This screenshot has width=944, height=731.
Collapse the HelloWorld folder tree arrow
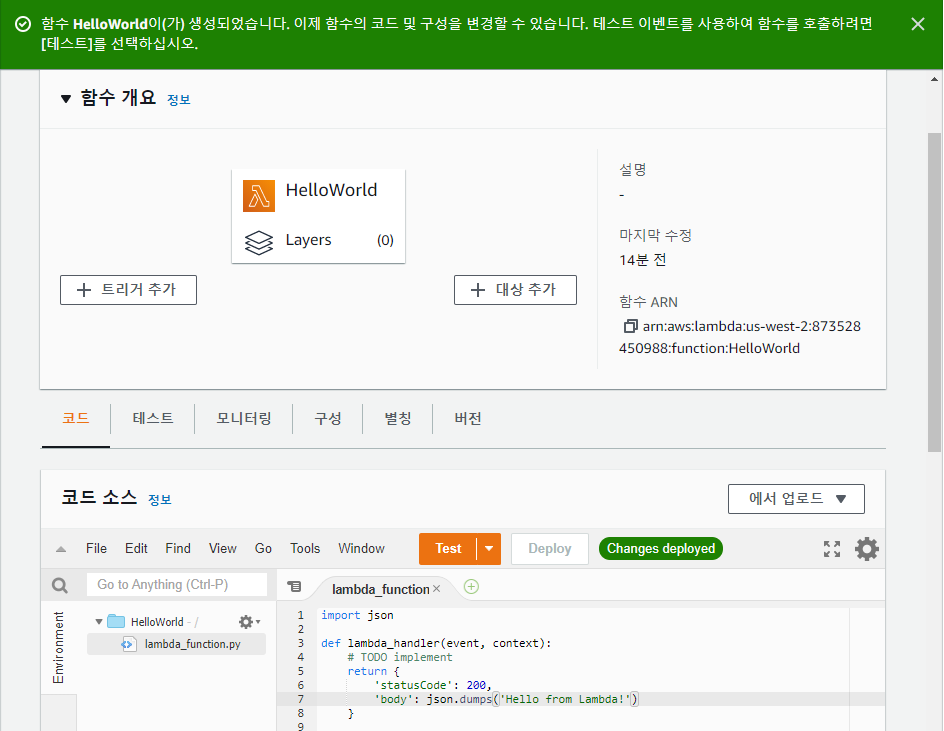click(x=99, y=621)
